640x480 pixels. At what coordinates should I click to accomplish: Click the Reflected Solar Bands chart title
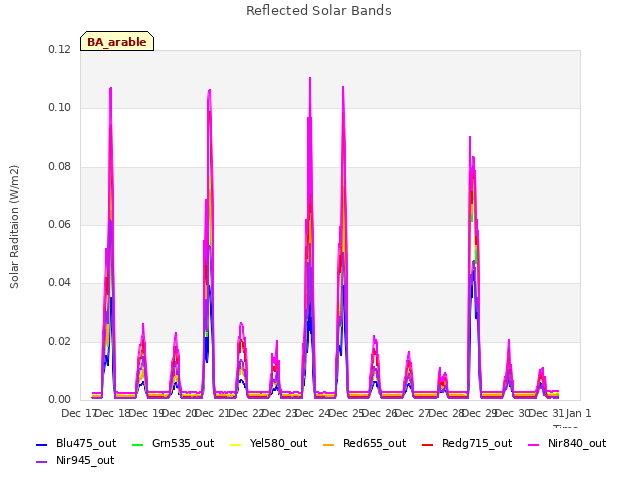point(319,11)
